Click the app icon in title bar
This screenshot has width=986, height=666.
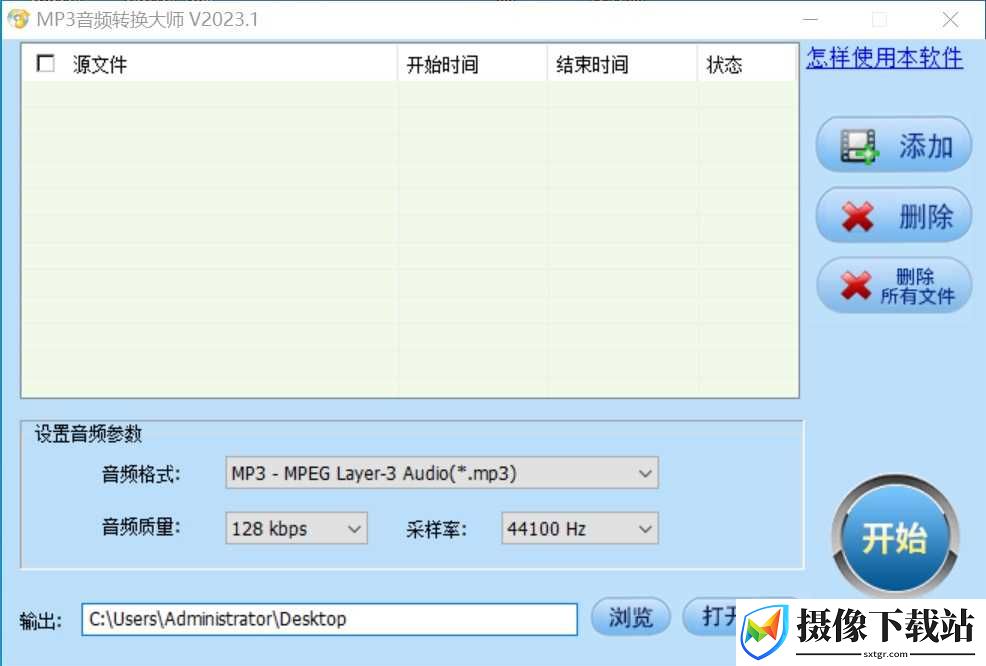point(18,19)
